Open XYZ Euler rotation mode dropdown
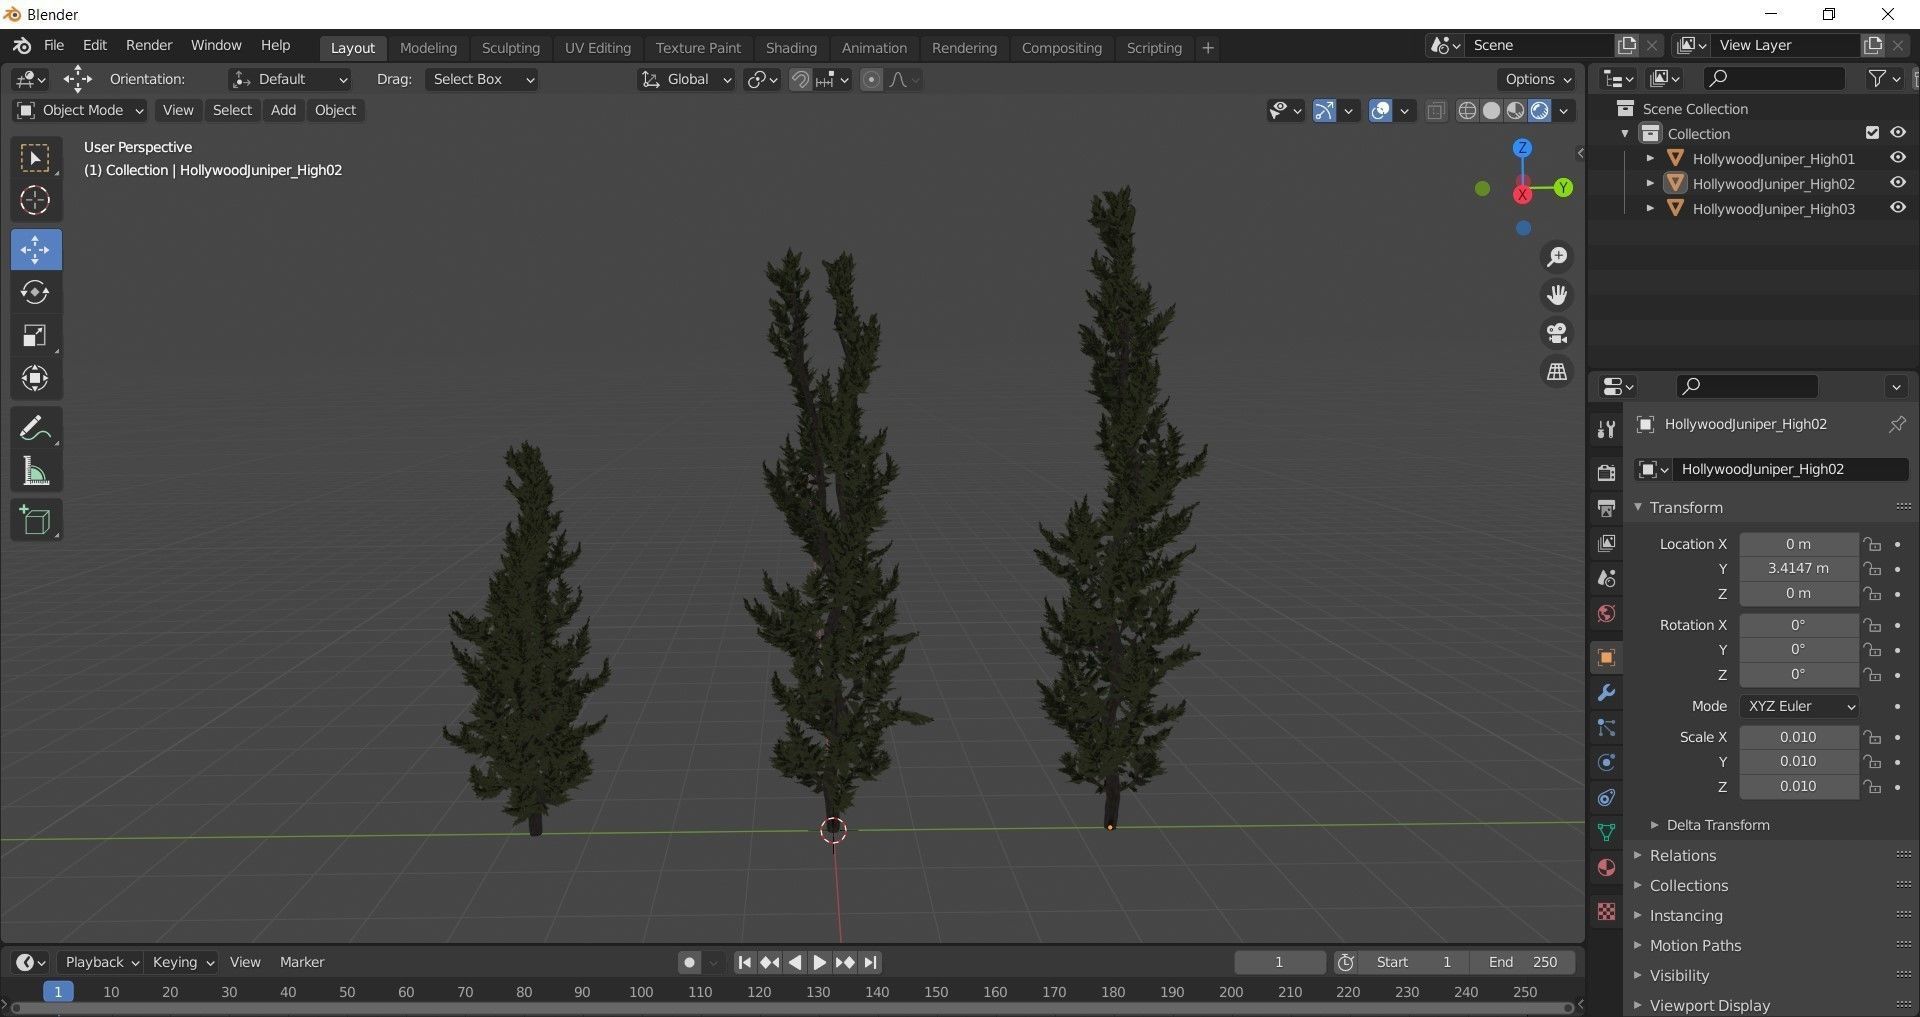 point(1799,706)
